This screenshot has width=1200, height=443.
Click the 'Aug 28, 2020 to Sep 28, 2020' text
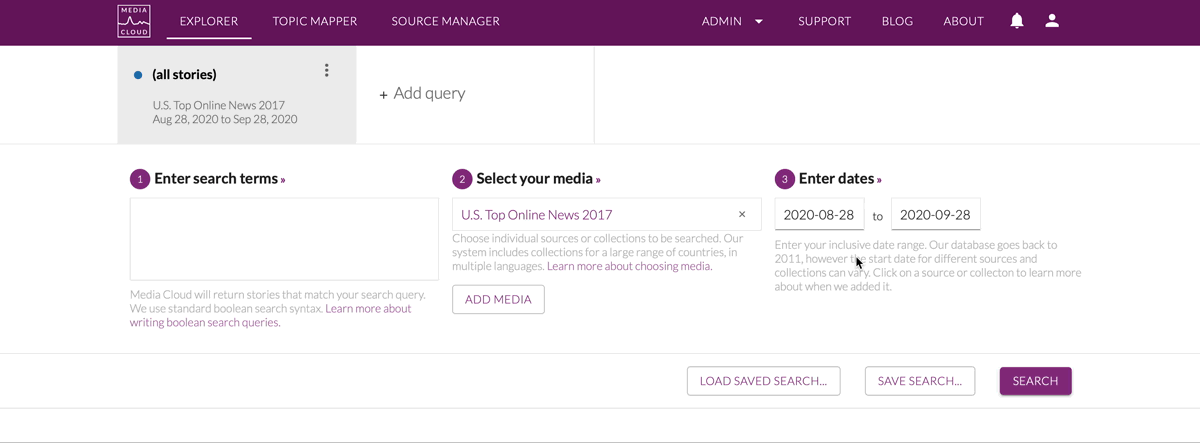tap(225, 119)
